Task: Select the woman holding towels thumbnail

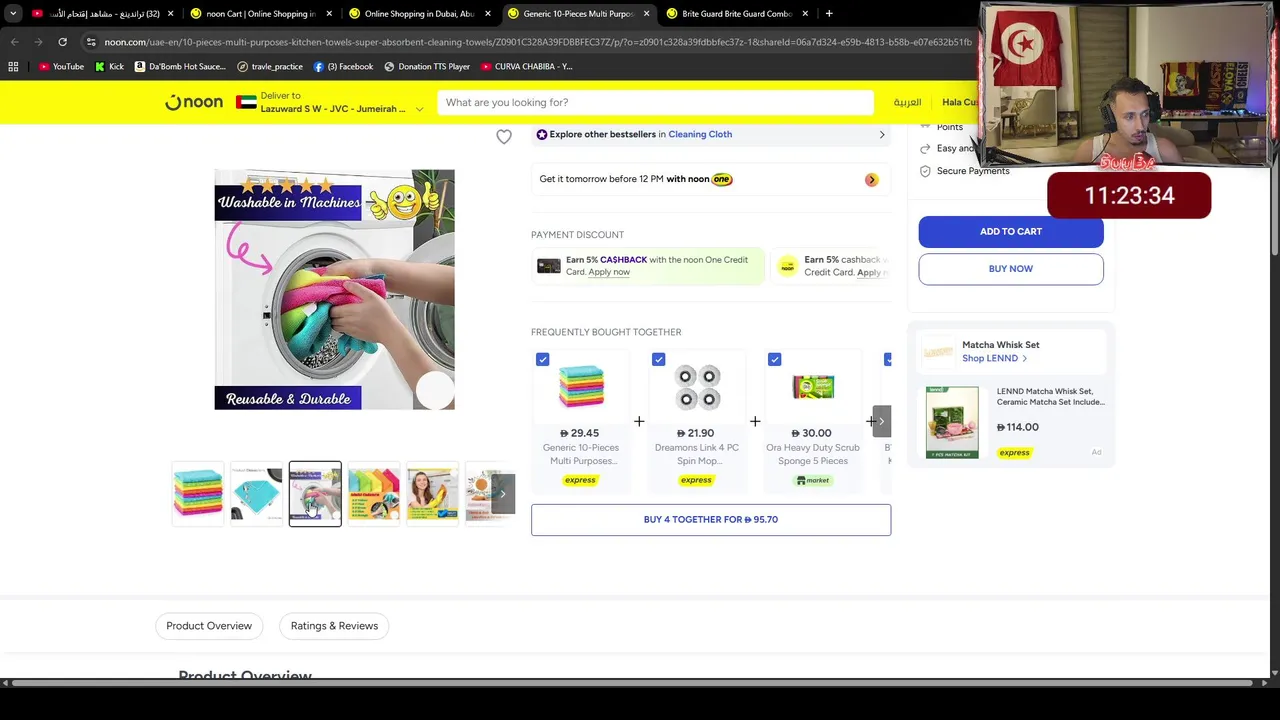Action: click(x=432, y=494)
